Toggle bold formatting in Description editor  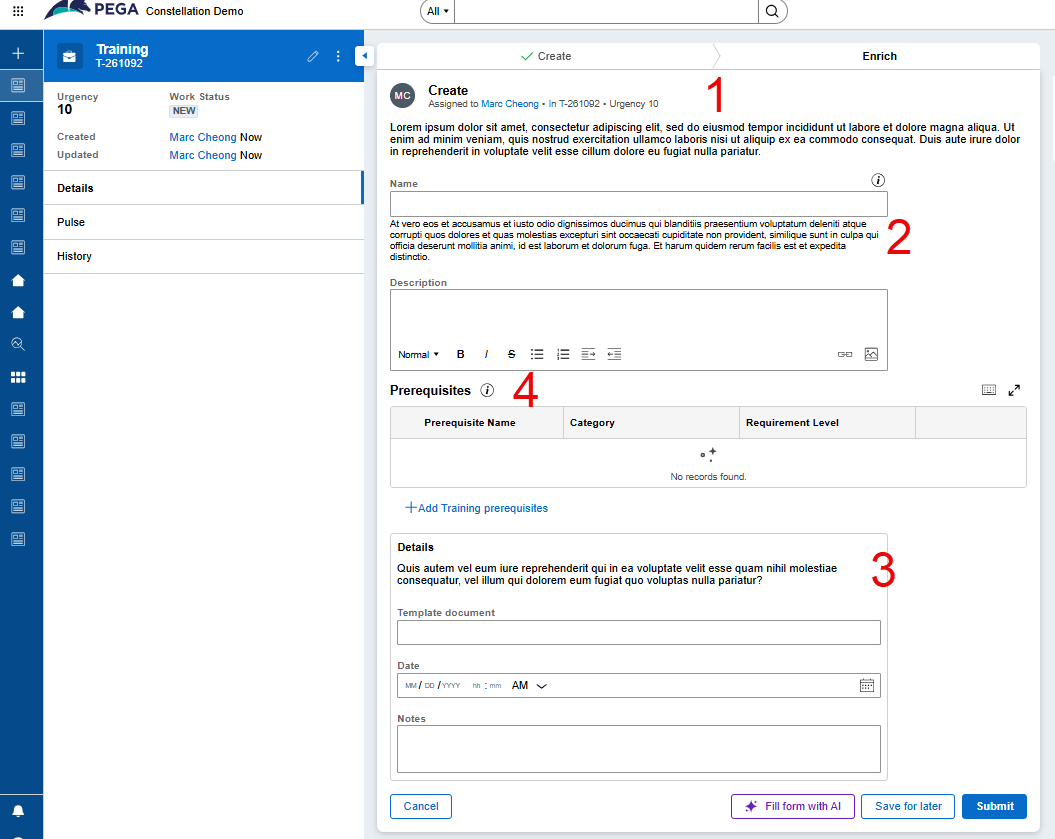point(461,354)
